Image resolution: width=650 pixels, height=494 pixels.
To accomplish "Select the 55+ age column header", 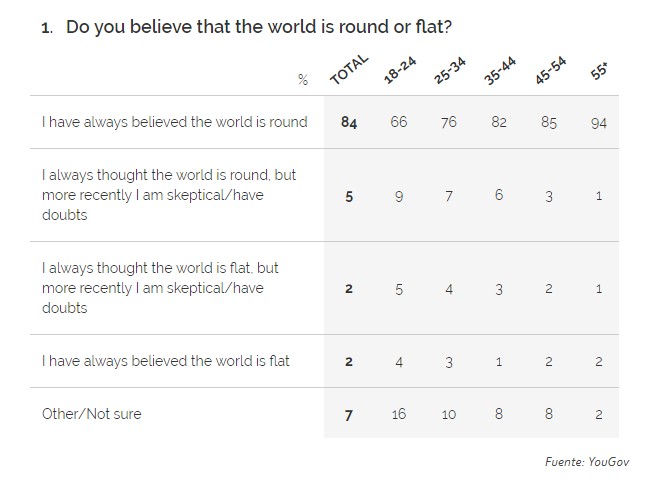I will (x=599, y=76).
